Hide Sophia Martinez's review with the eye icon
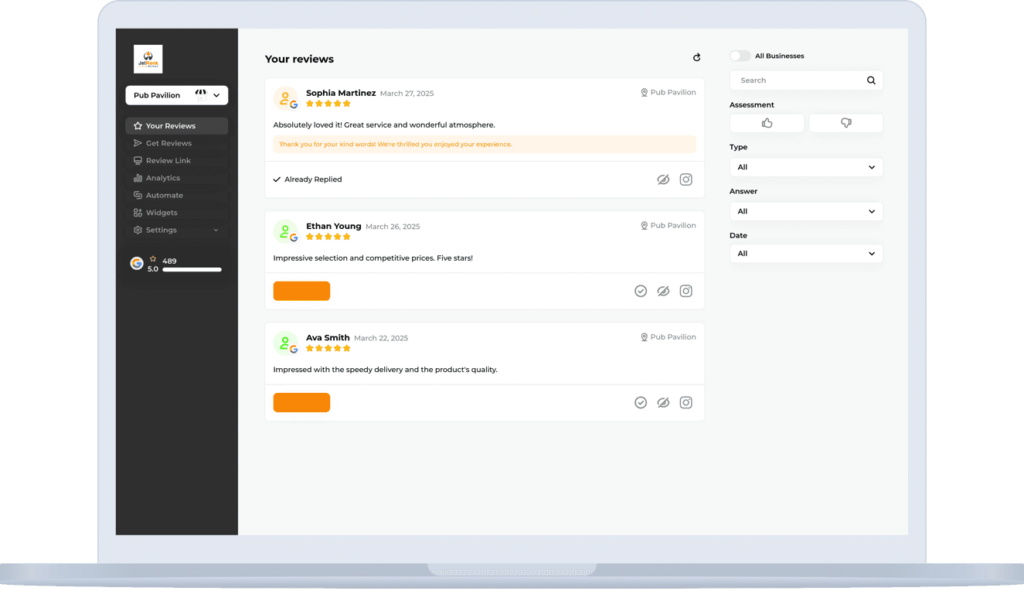The image size is (1024, 594). 664,180
